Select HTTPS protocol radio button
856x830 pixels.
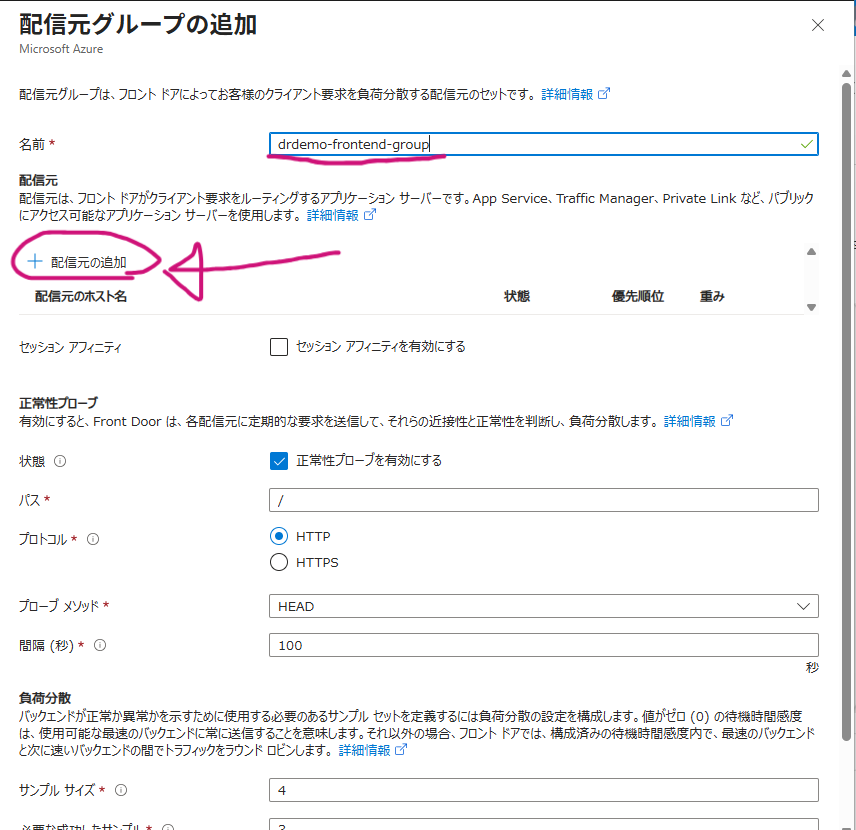coord(279,562)
